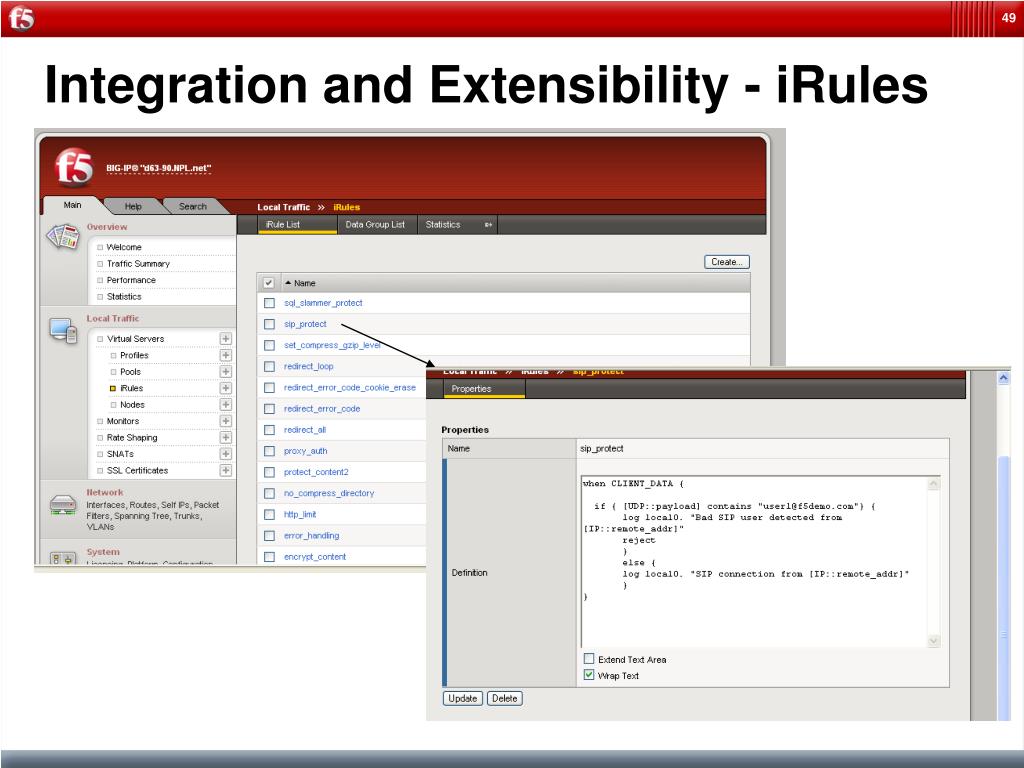This screenshot has width=1024, height=768.
Task: Click the plus icon next to Monitors
Action: (x=225, y=421)
